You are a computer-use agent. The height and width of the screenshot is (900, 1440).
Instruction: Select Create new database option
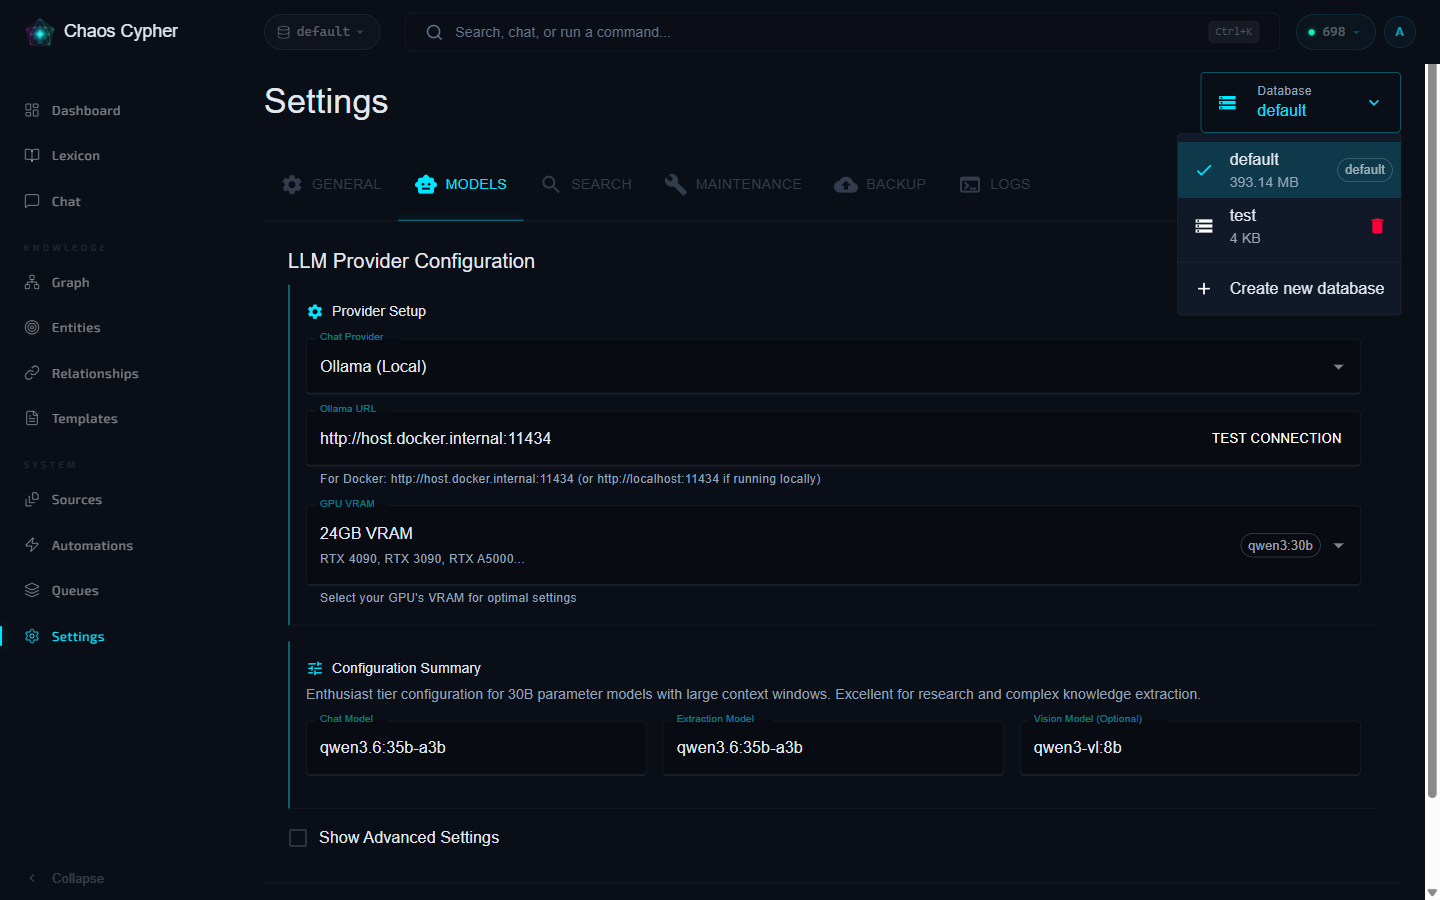(1289, 288)
